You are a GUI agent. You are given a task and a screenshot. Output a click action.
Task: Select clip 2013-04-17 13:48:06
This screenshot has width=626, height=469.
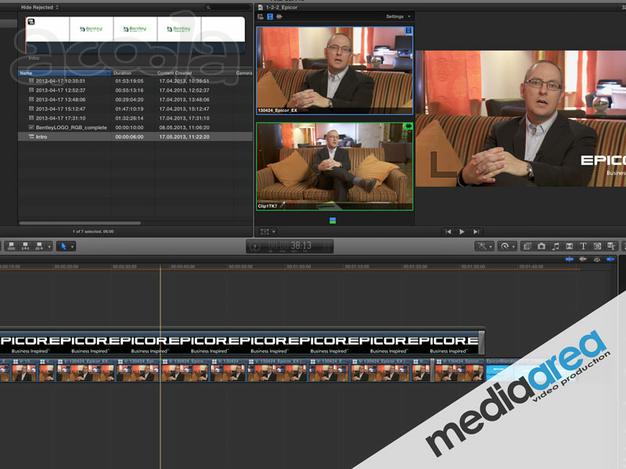[135, 99]
